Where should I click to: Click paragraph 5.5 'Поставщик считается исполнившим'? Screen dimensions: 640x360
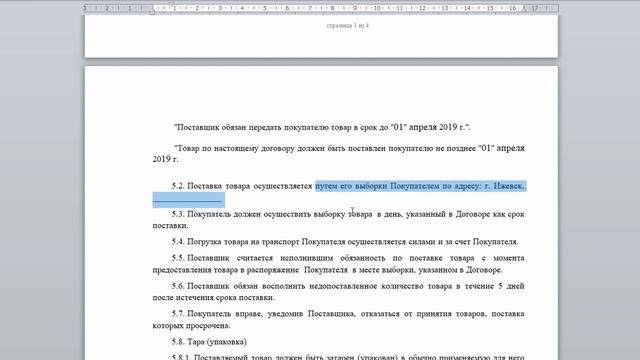tap(338, 264)
